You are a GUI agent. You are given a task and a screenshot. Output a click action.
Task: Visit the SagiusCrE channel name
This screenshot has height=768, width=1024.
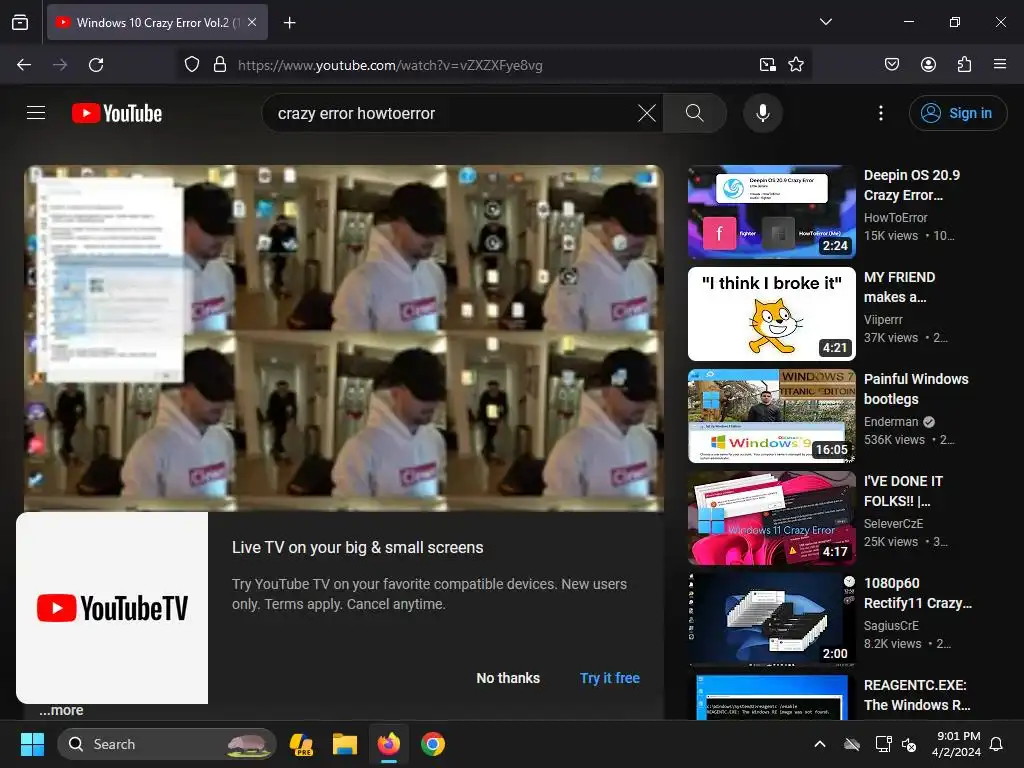(891, 625)
